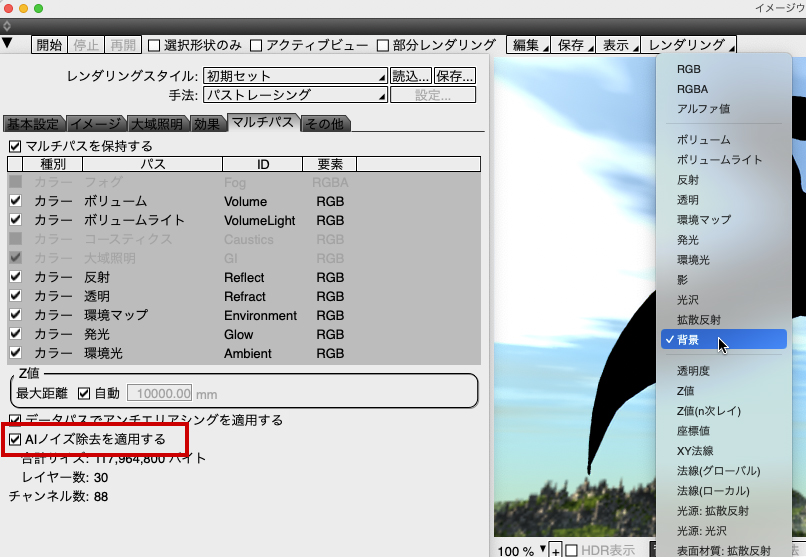Viewport: 806px width, 557px height.
Task: Open the 保存 popup menu
Action: [x=573, y=45]
